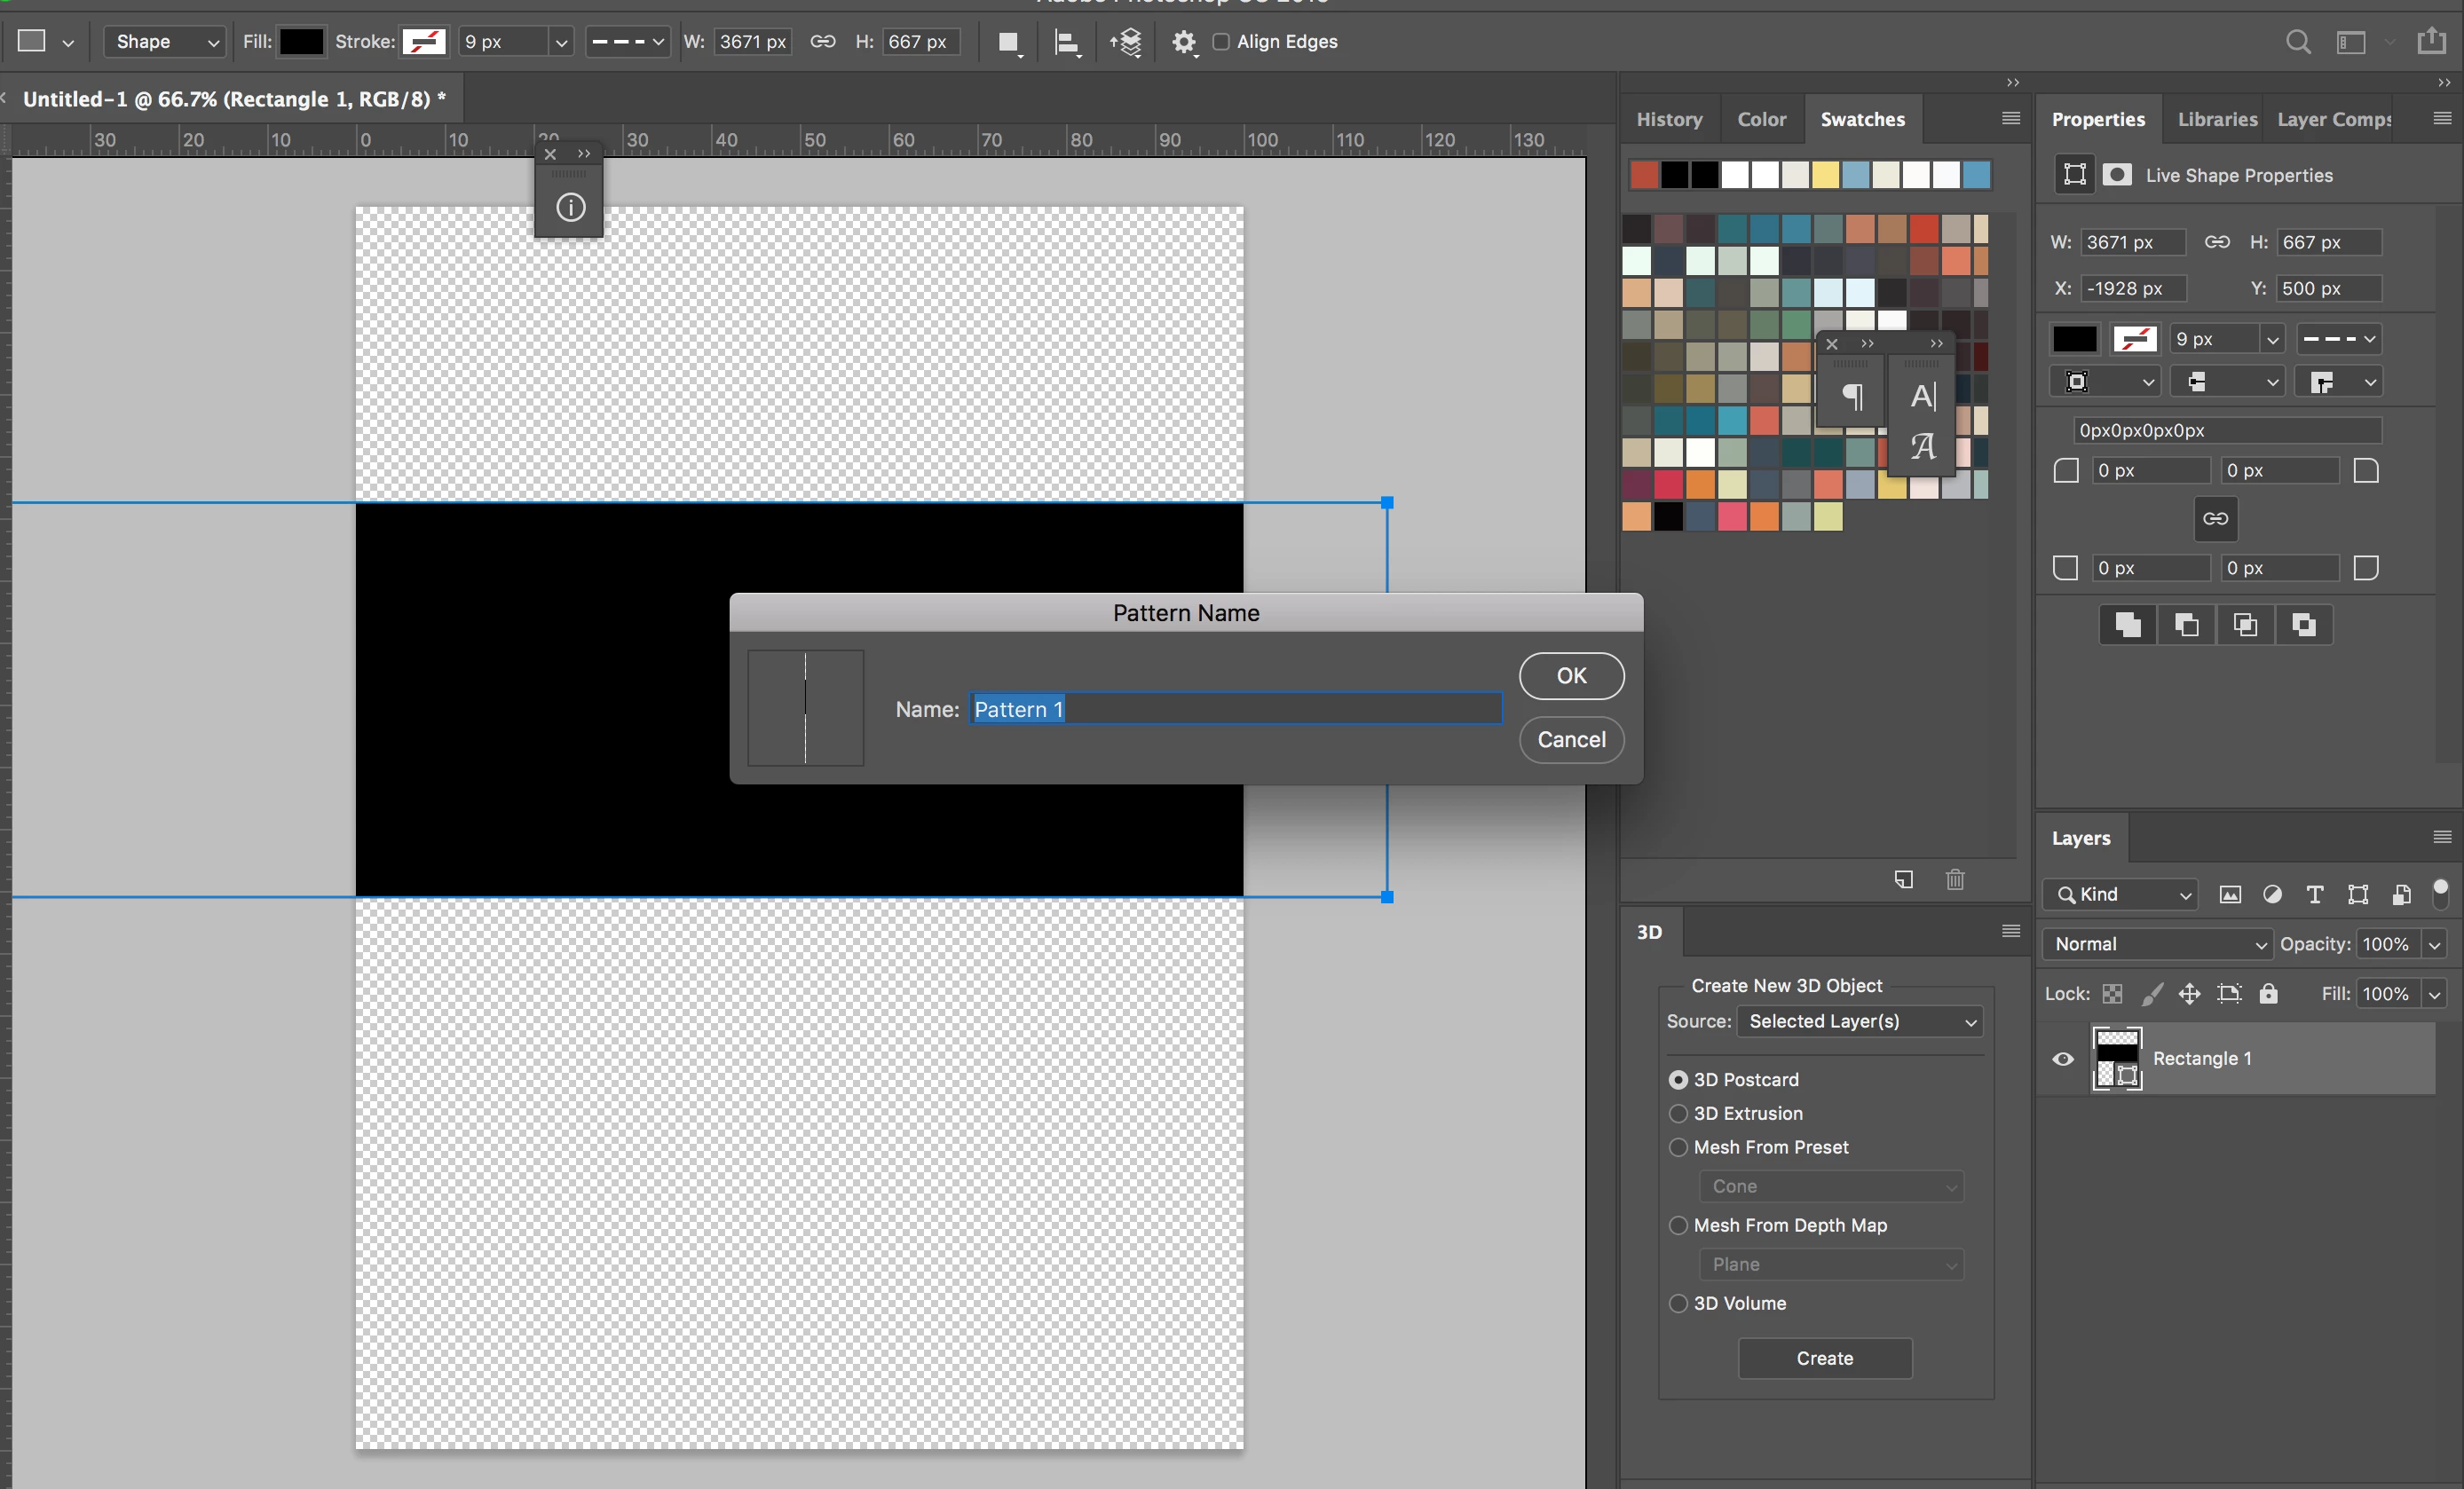The width and height of the screenshot is (2464, 1489).
Task: Click the path operations icon in options bar
Action: click(x=1009, y=42)
